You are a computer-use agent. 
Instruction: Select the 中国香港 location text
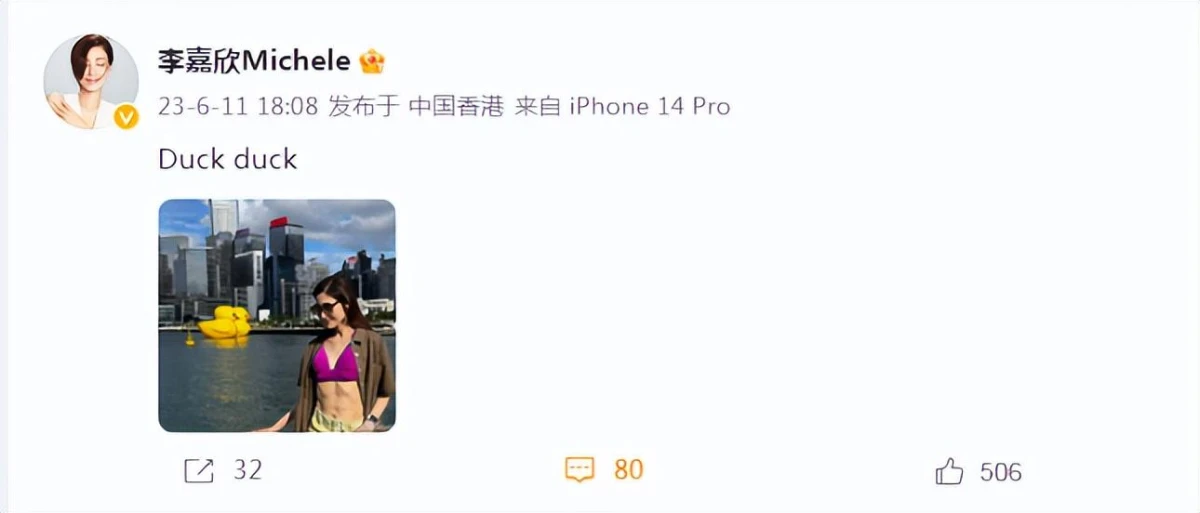tap(456, 106)
